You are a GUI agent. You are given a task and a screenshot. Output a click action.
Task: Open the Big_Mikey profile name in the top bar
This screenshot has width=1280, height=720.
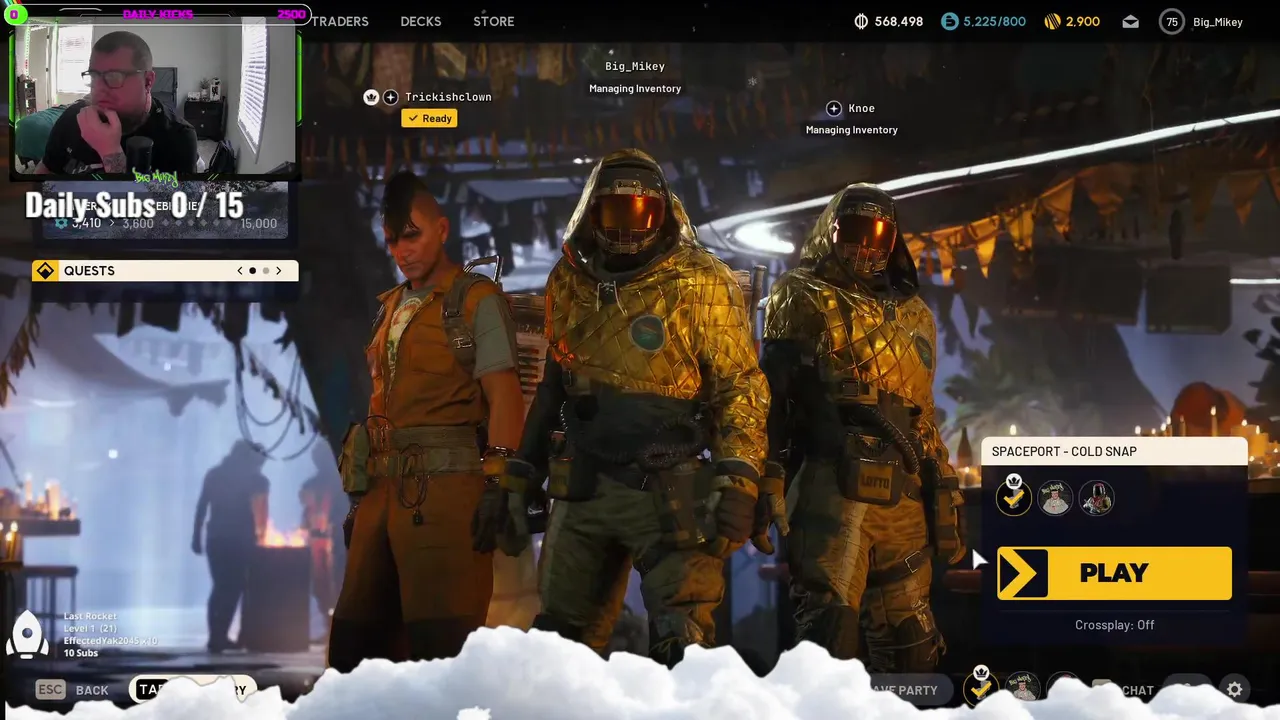(1218, 22)
